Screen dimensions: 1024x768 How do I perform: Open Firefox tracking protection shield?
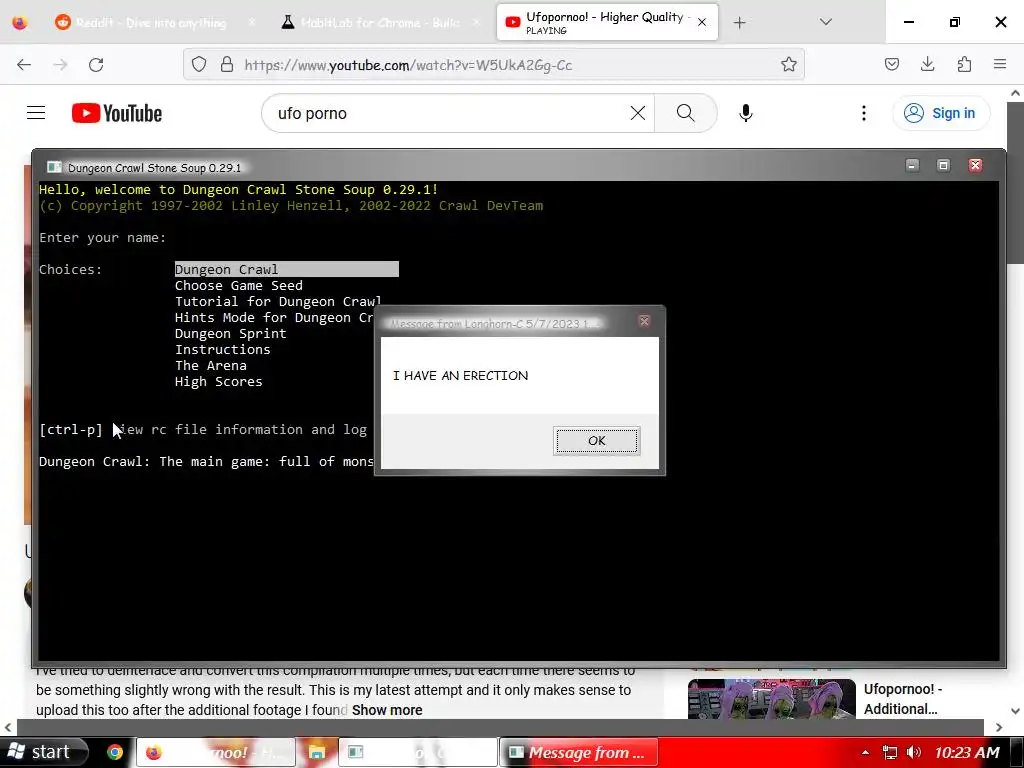click(x=199, y=64)
